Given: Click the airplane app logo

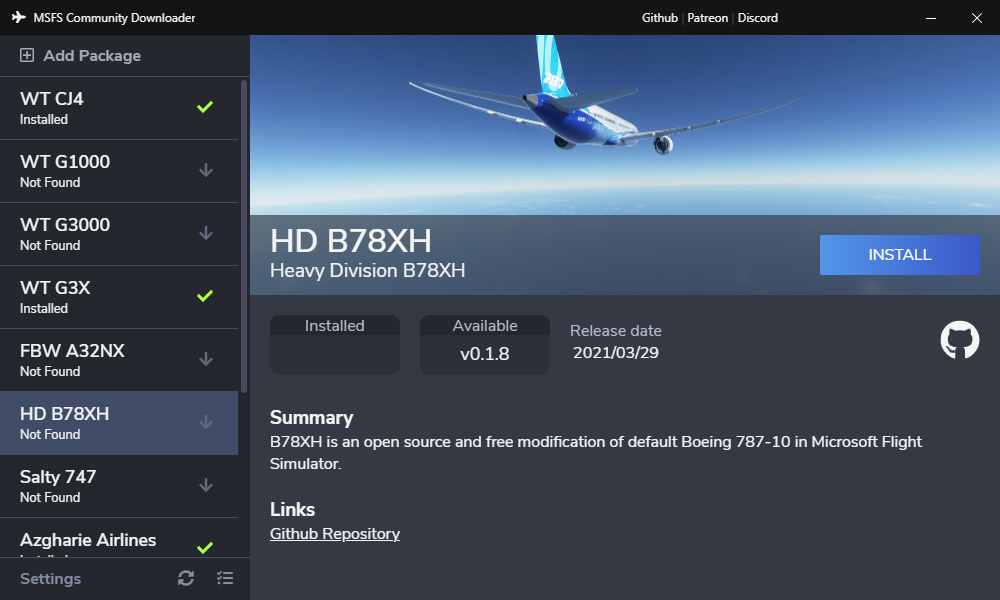Looking at the screenshot, I should point(18,17).
